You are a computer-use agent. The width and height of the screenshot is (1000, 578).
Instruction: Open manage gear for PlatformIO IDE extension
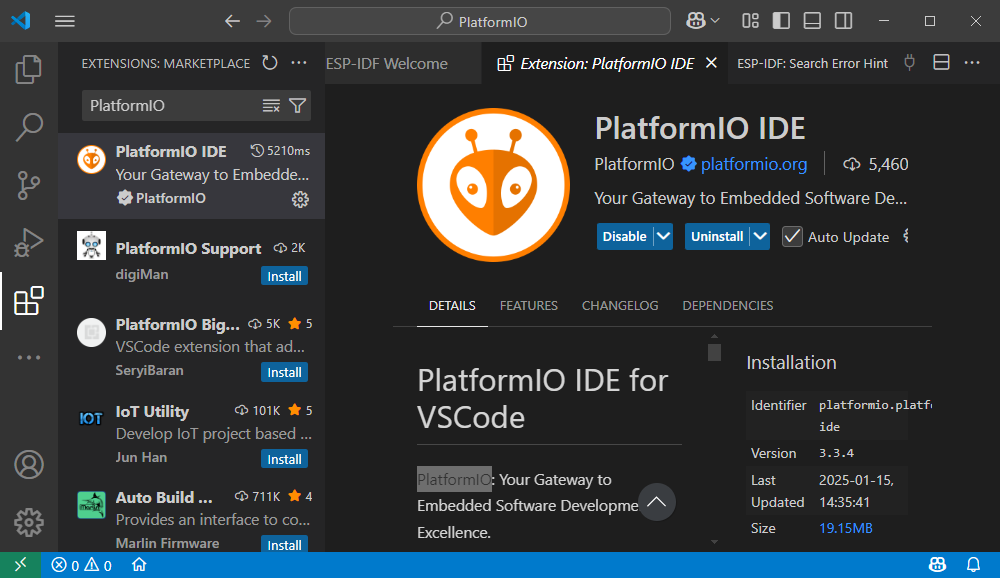pyautogui.click(x=300, y=199)
